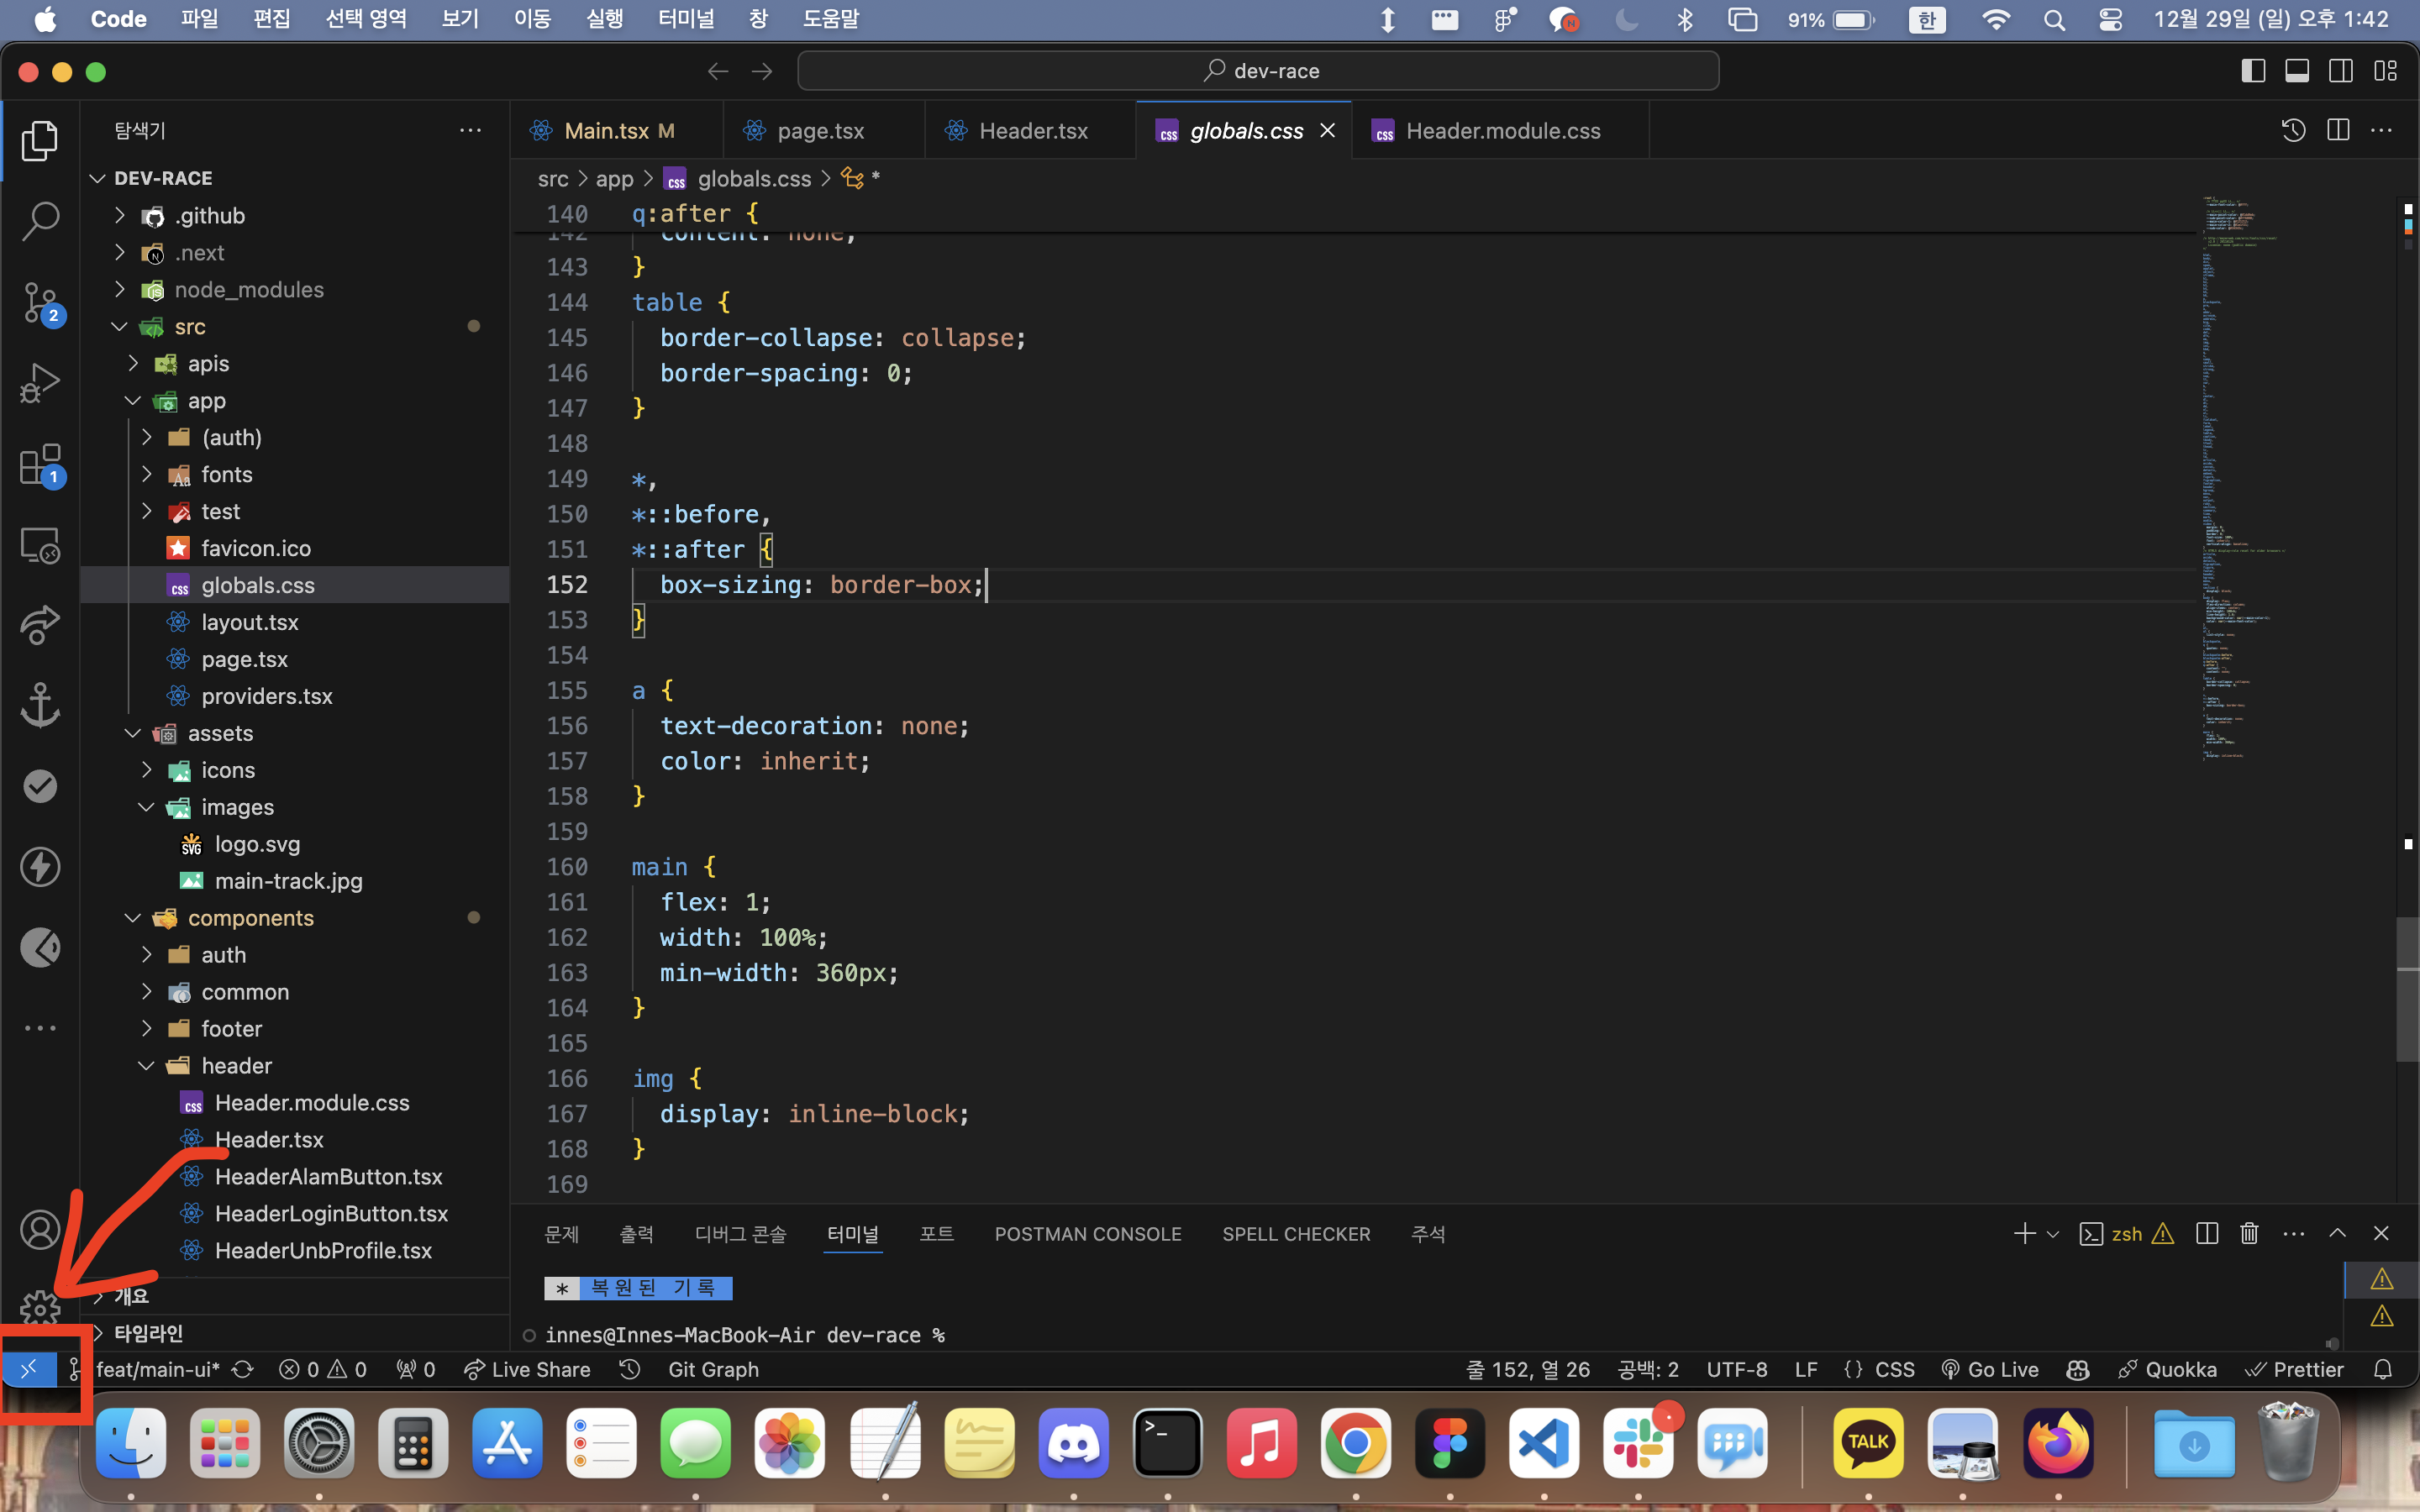The width and height of the screenshot is (2420, 1512).
Task: Open Discord from the Dock
Action: pos(1073,1443)
